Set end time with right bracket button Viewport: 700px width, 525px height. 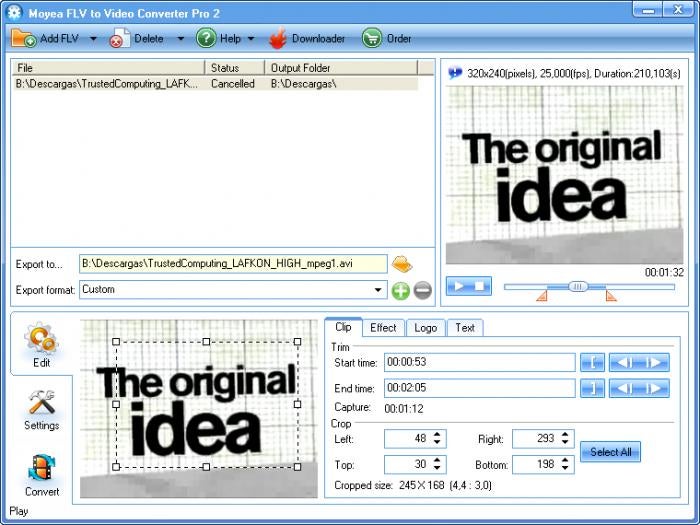592,388
